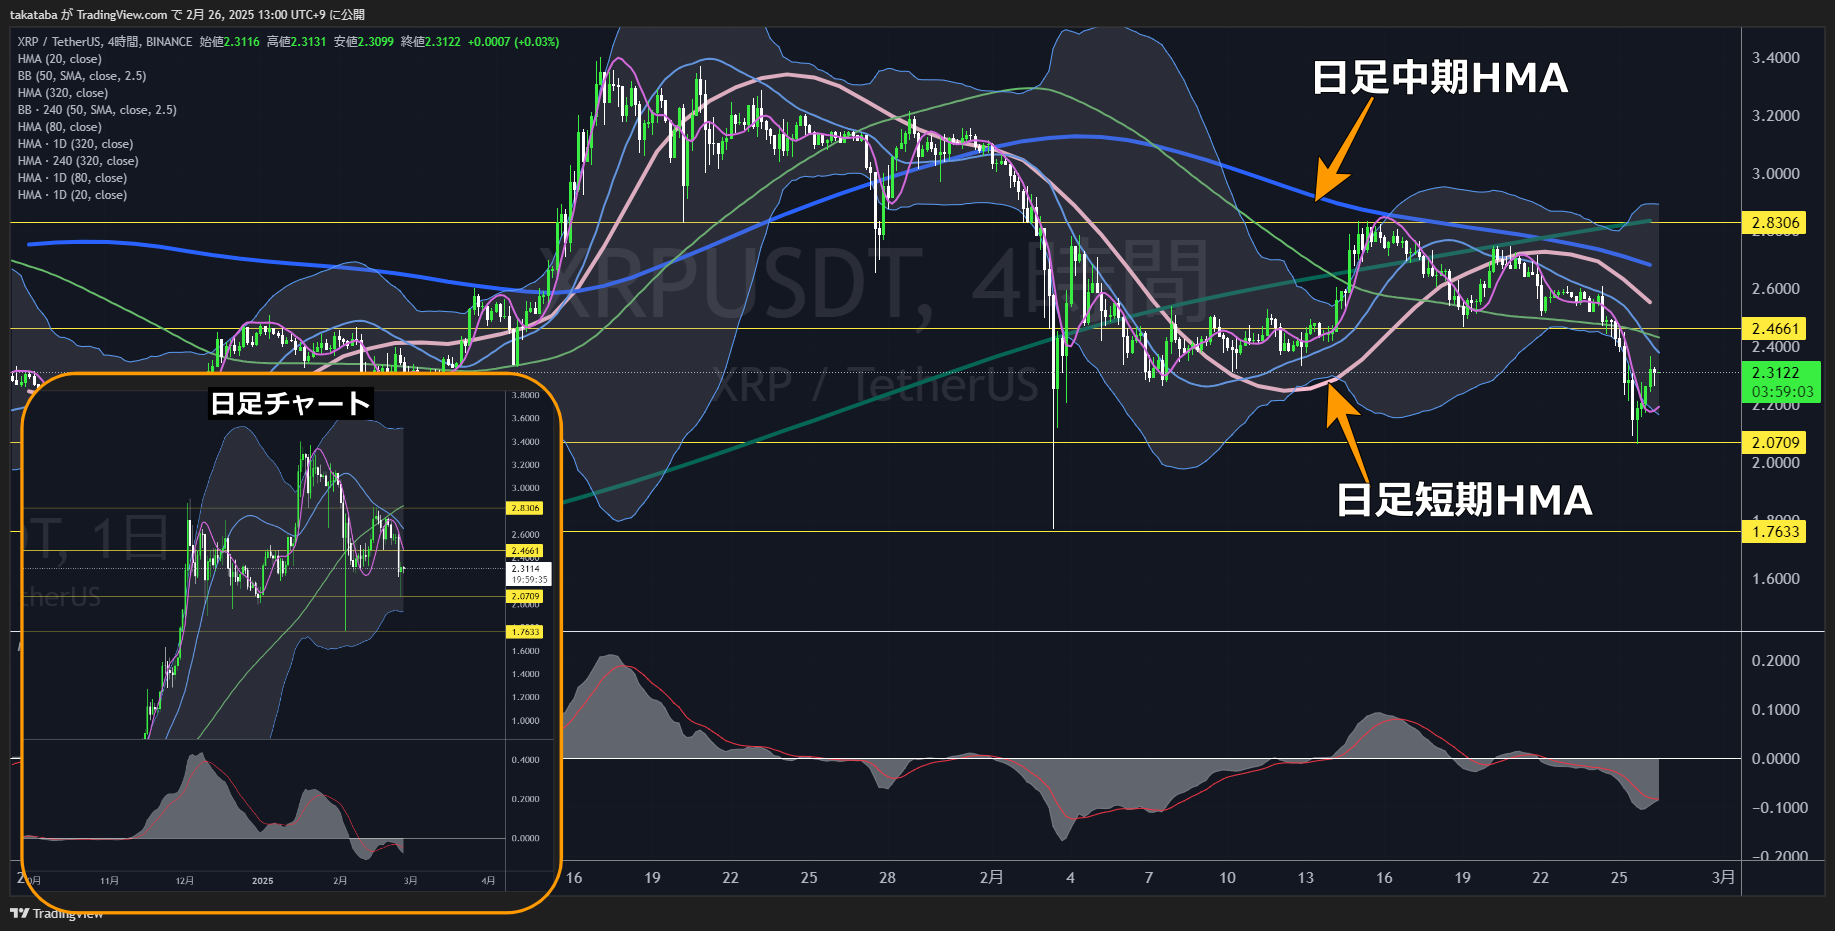The height and width of the screenshot is (931, 1835).
Task: Open the XRP / TetherUS symbol title
Action: click(x=105, y=42)
